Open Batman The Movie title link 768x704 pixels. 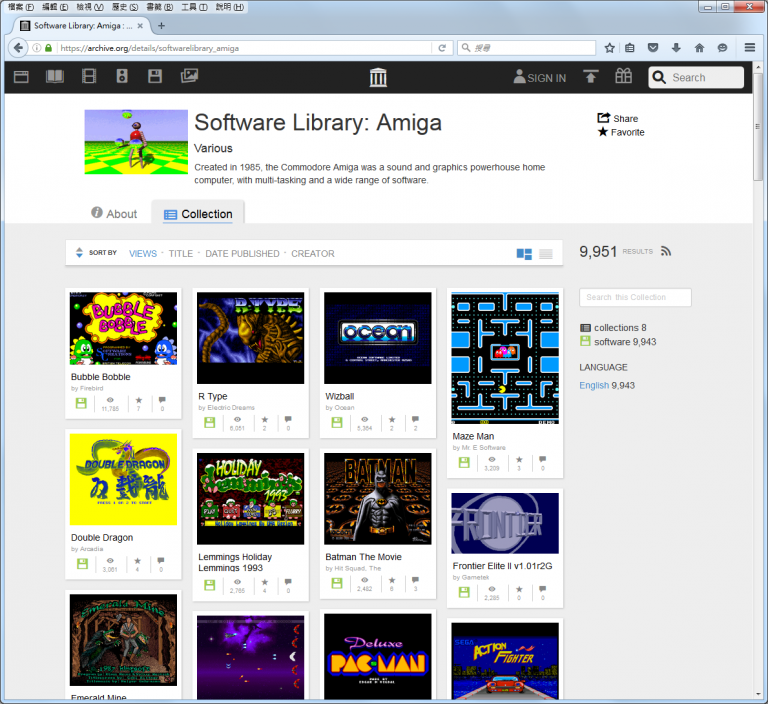[363, 557]
